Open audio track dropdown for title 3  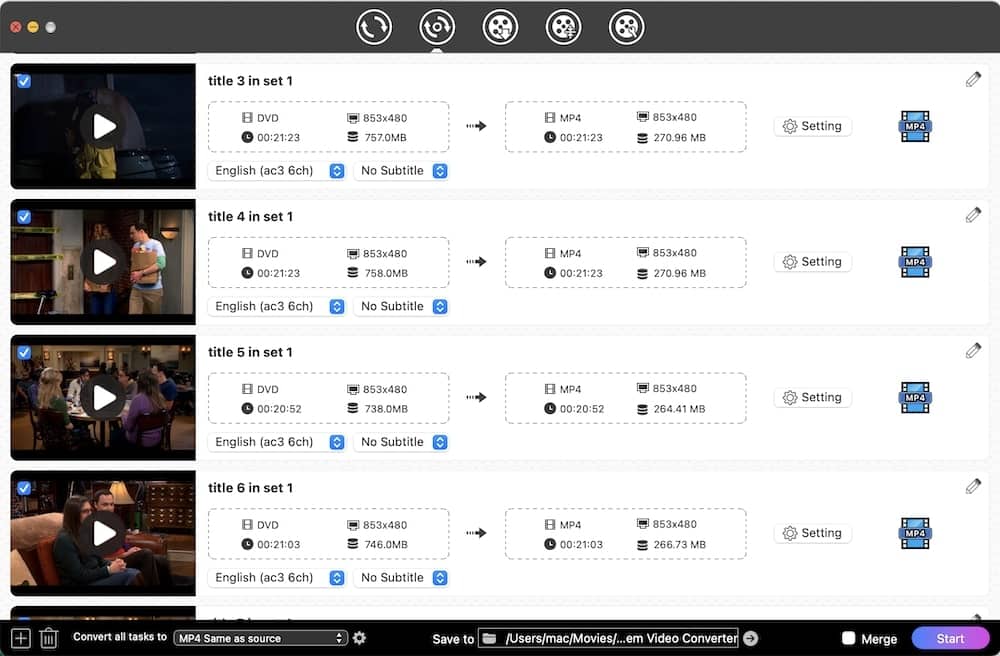click(277, 171)
